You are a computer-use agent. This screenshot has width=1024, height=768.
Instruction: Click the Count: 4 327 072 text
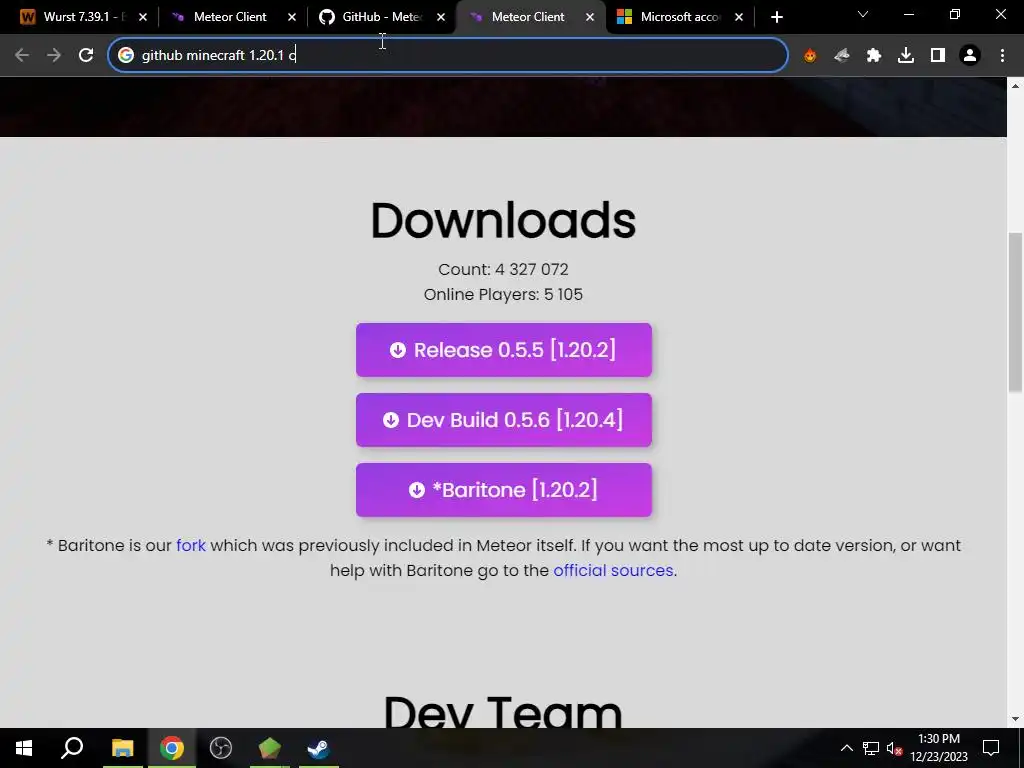click(503, 269)
